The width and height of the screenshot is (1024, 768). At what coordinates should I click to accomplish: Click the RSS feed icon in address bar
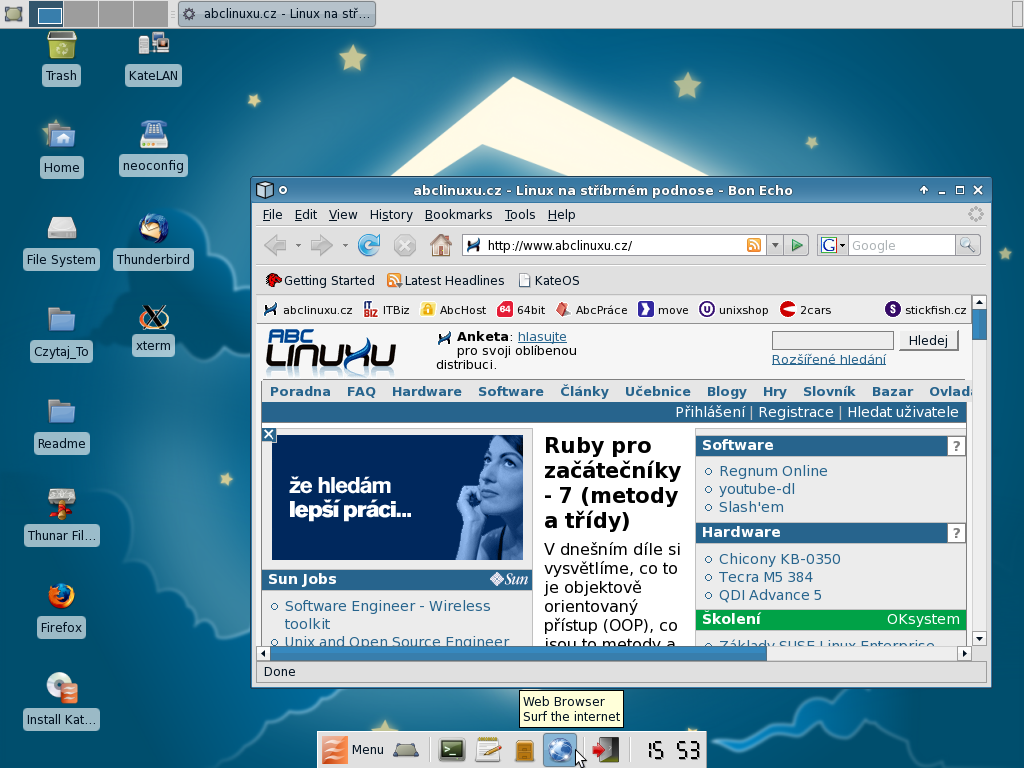(754, 245)
